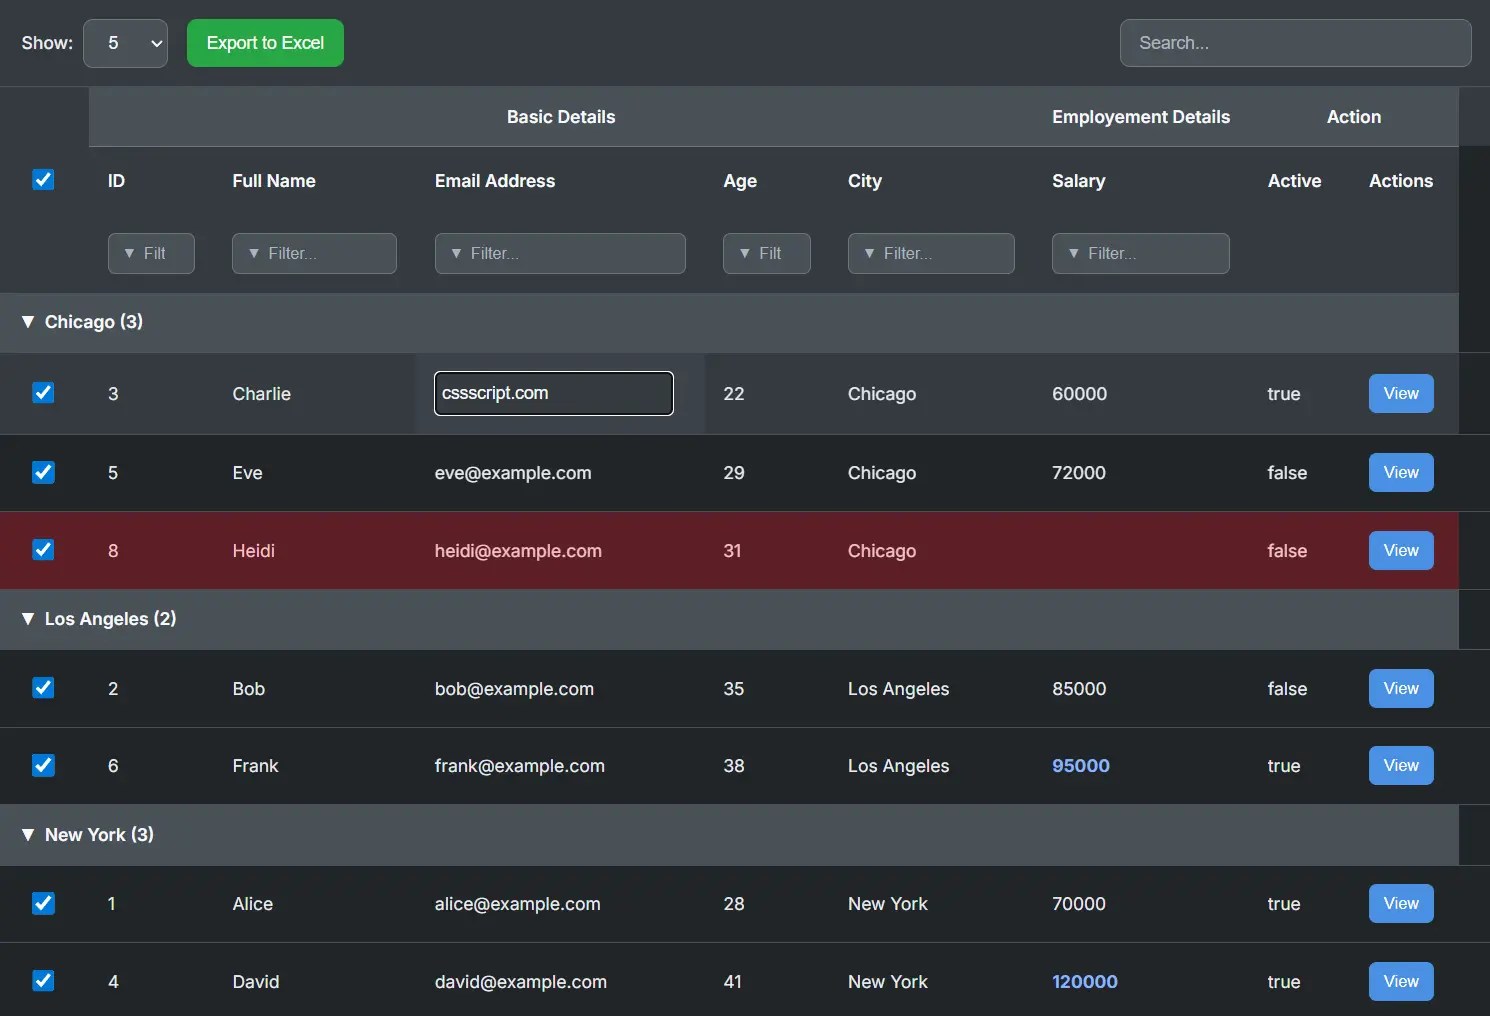Click the Salary column filter funnel icon

pyautogui.click(x=1072, y=253)
